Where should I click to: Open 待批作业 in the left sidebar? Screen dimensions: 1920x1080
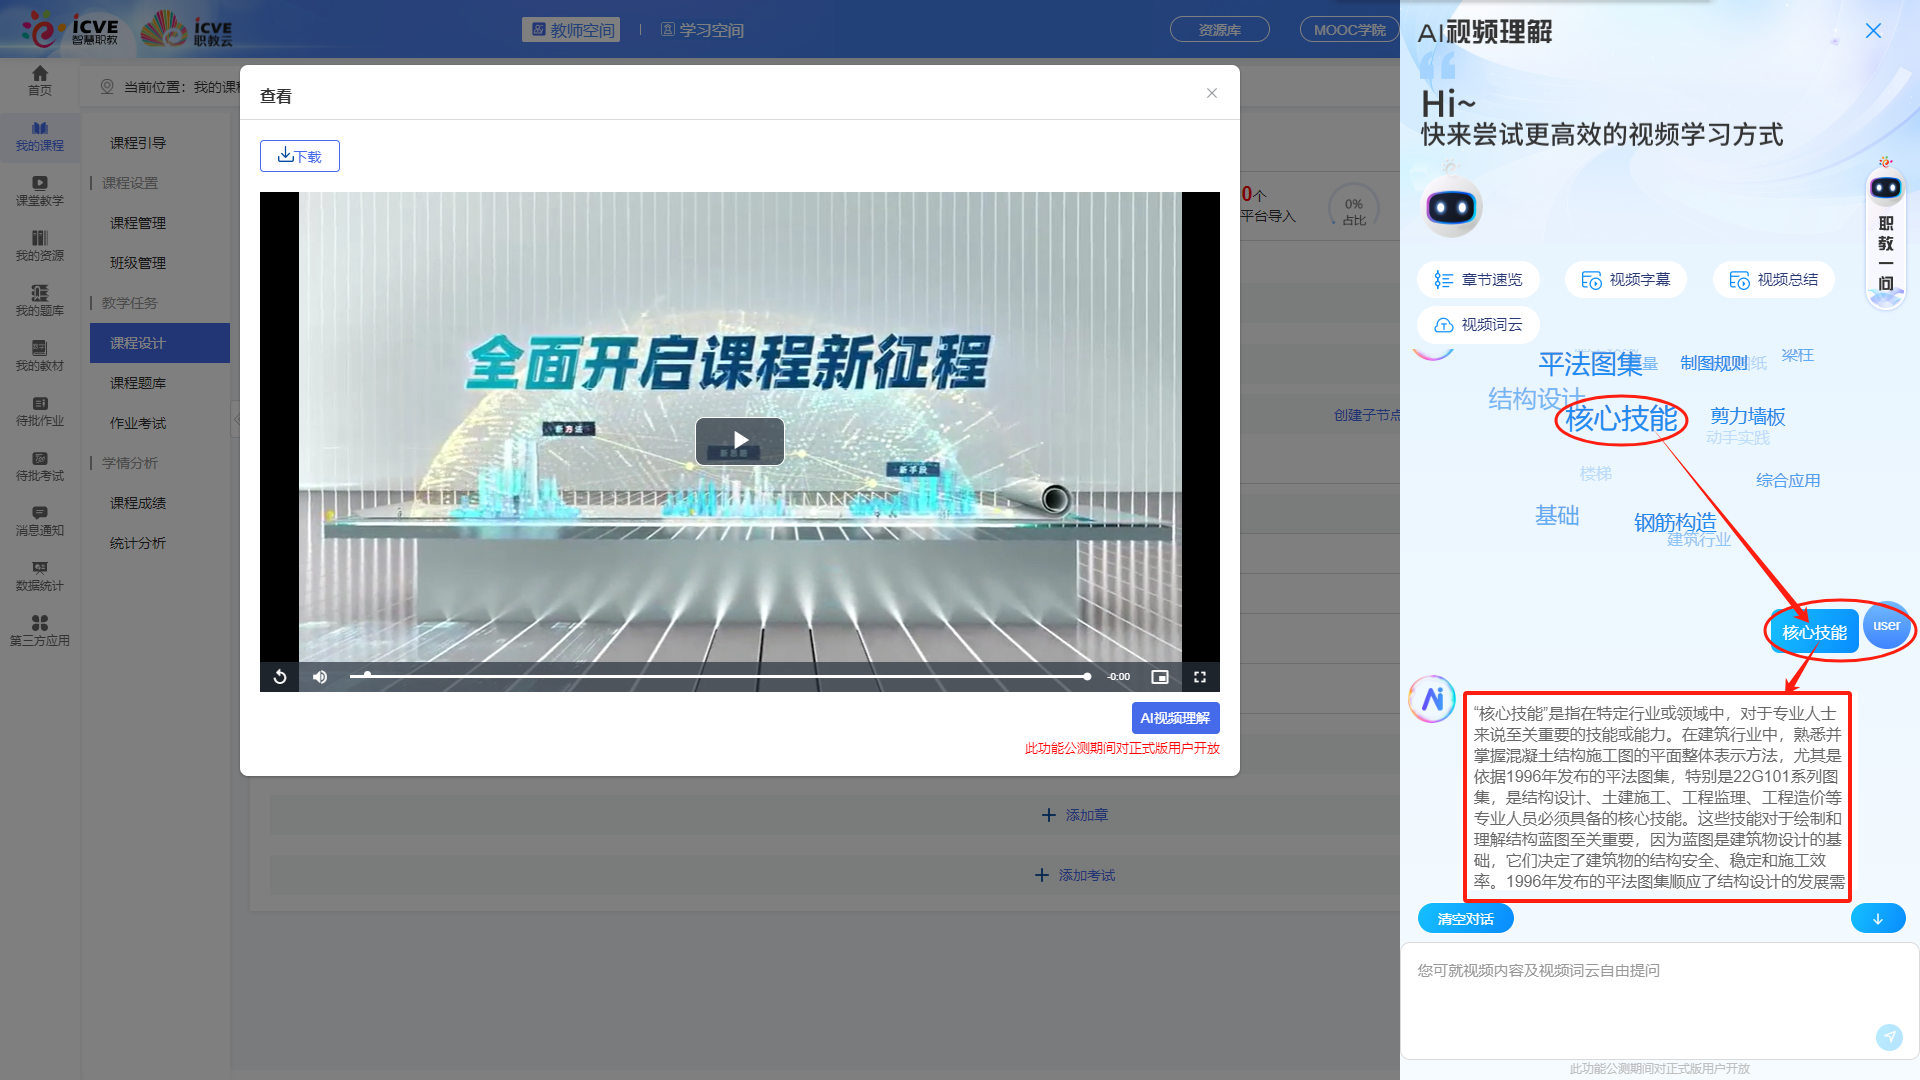click(x=40, y=411)
